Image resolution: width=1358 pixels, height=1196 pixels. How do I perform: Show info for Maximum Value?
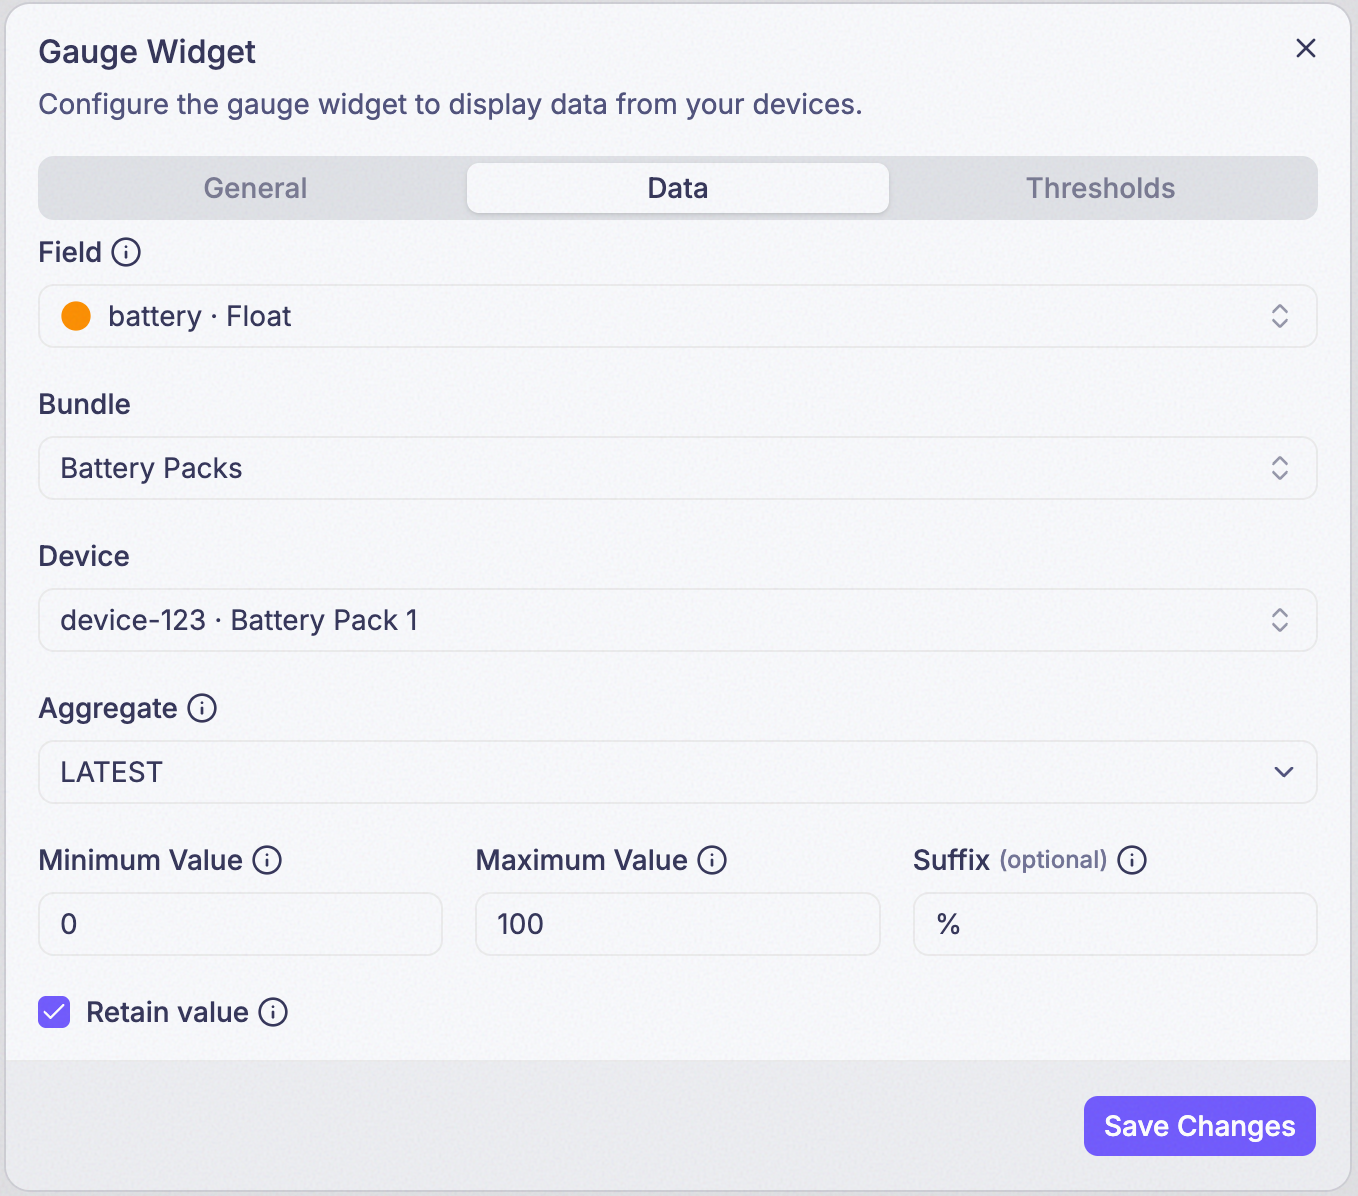point(712,860)
